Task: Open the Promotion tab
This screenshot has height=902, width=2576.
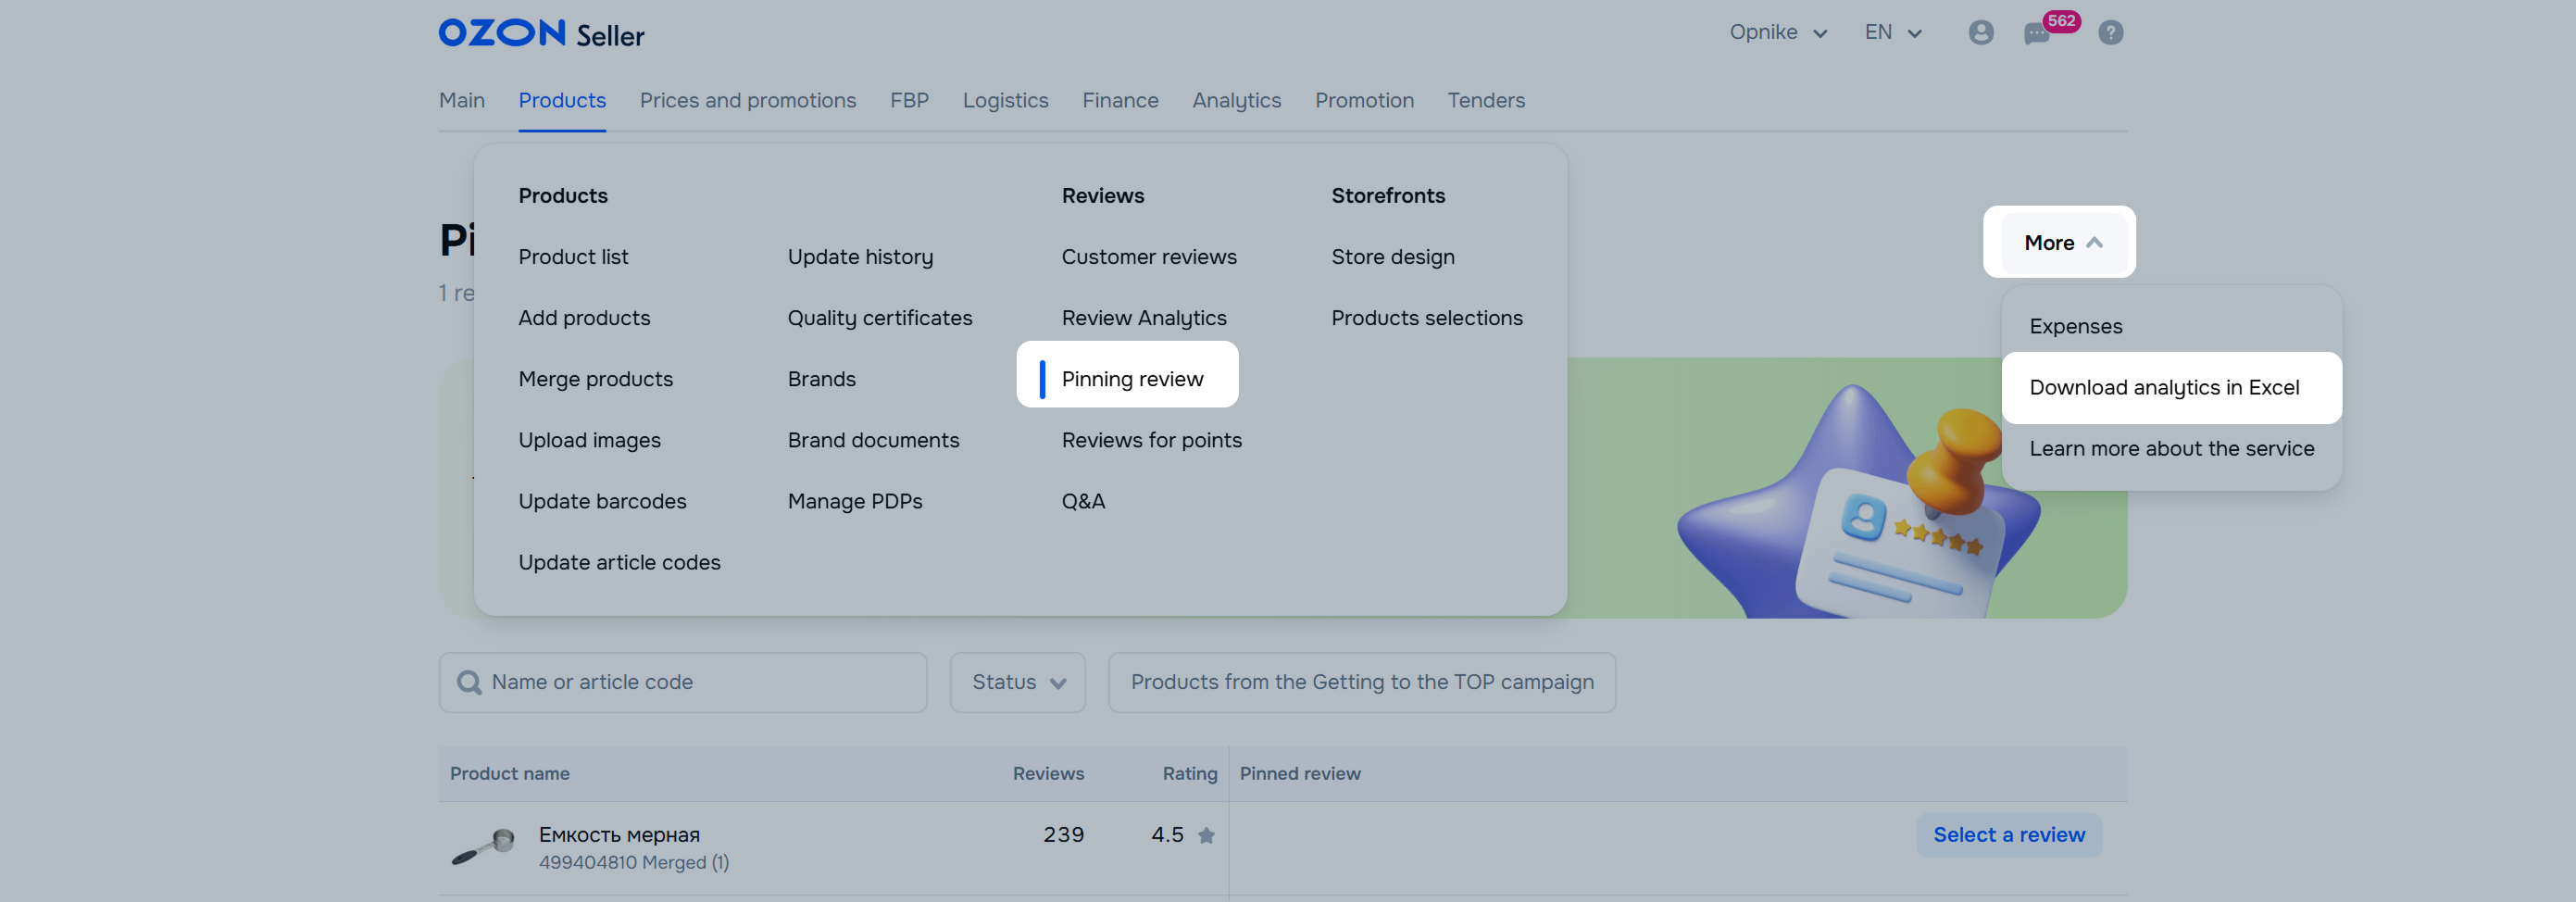Action: click(x=1364, y=100)
